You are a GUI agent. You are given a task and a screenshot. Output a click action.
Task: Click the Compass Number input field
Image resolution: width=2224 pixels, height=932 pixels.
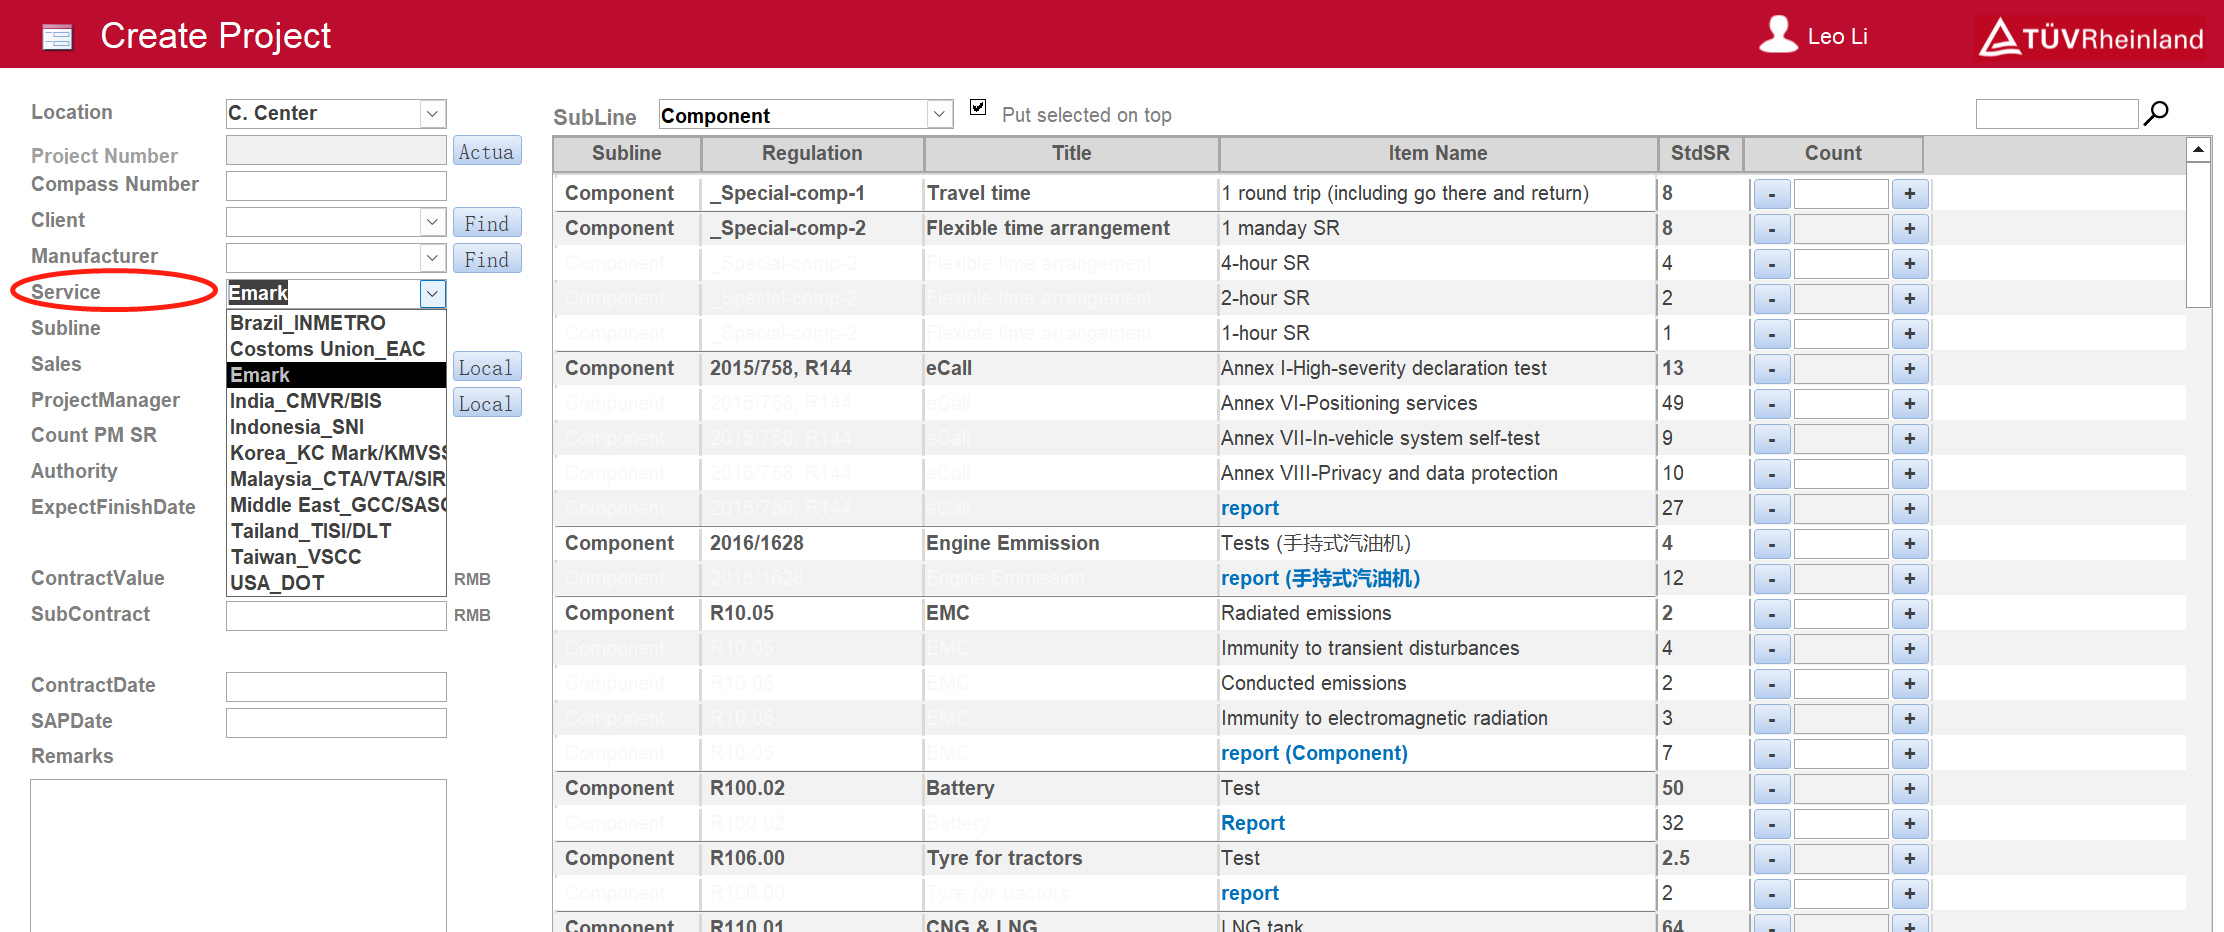pyautogui.click(x=336, y=186)
